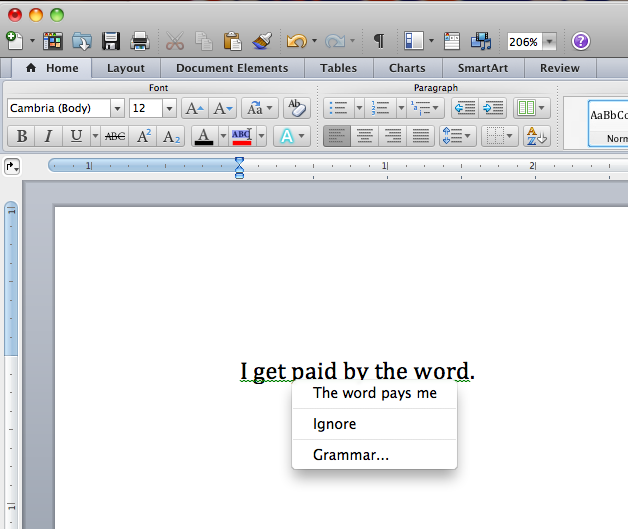Click the Undo arrow icon
The image size is (628, 529).
(295, 41)
